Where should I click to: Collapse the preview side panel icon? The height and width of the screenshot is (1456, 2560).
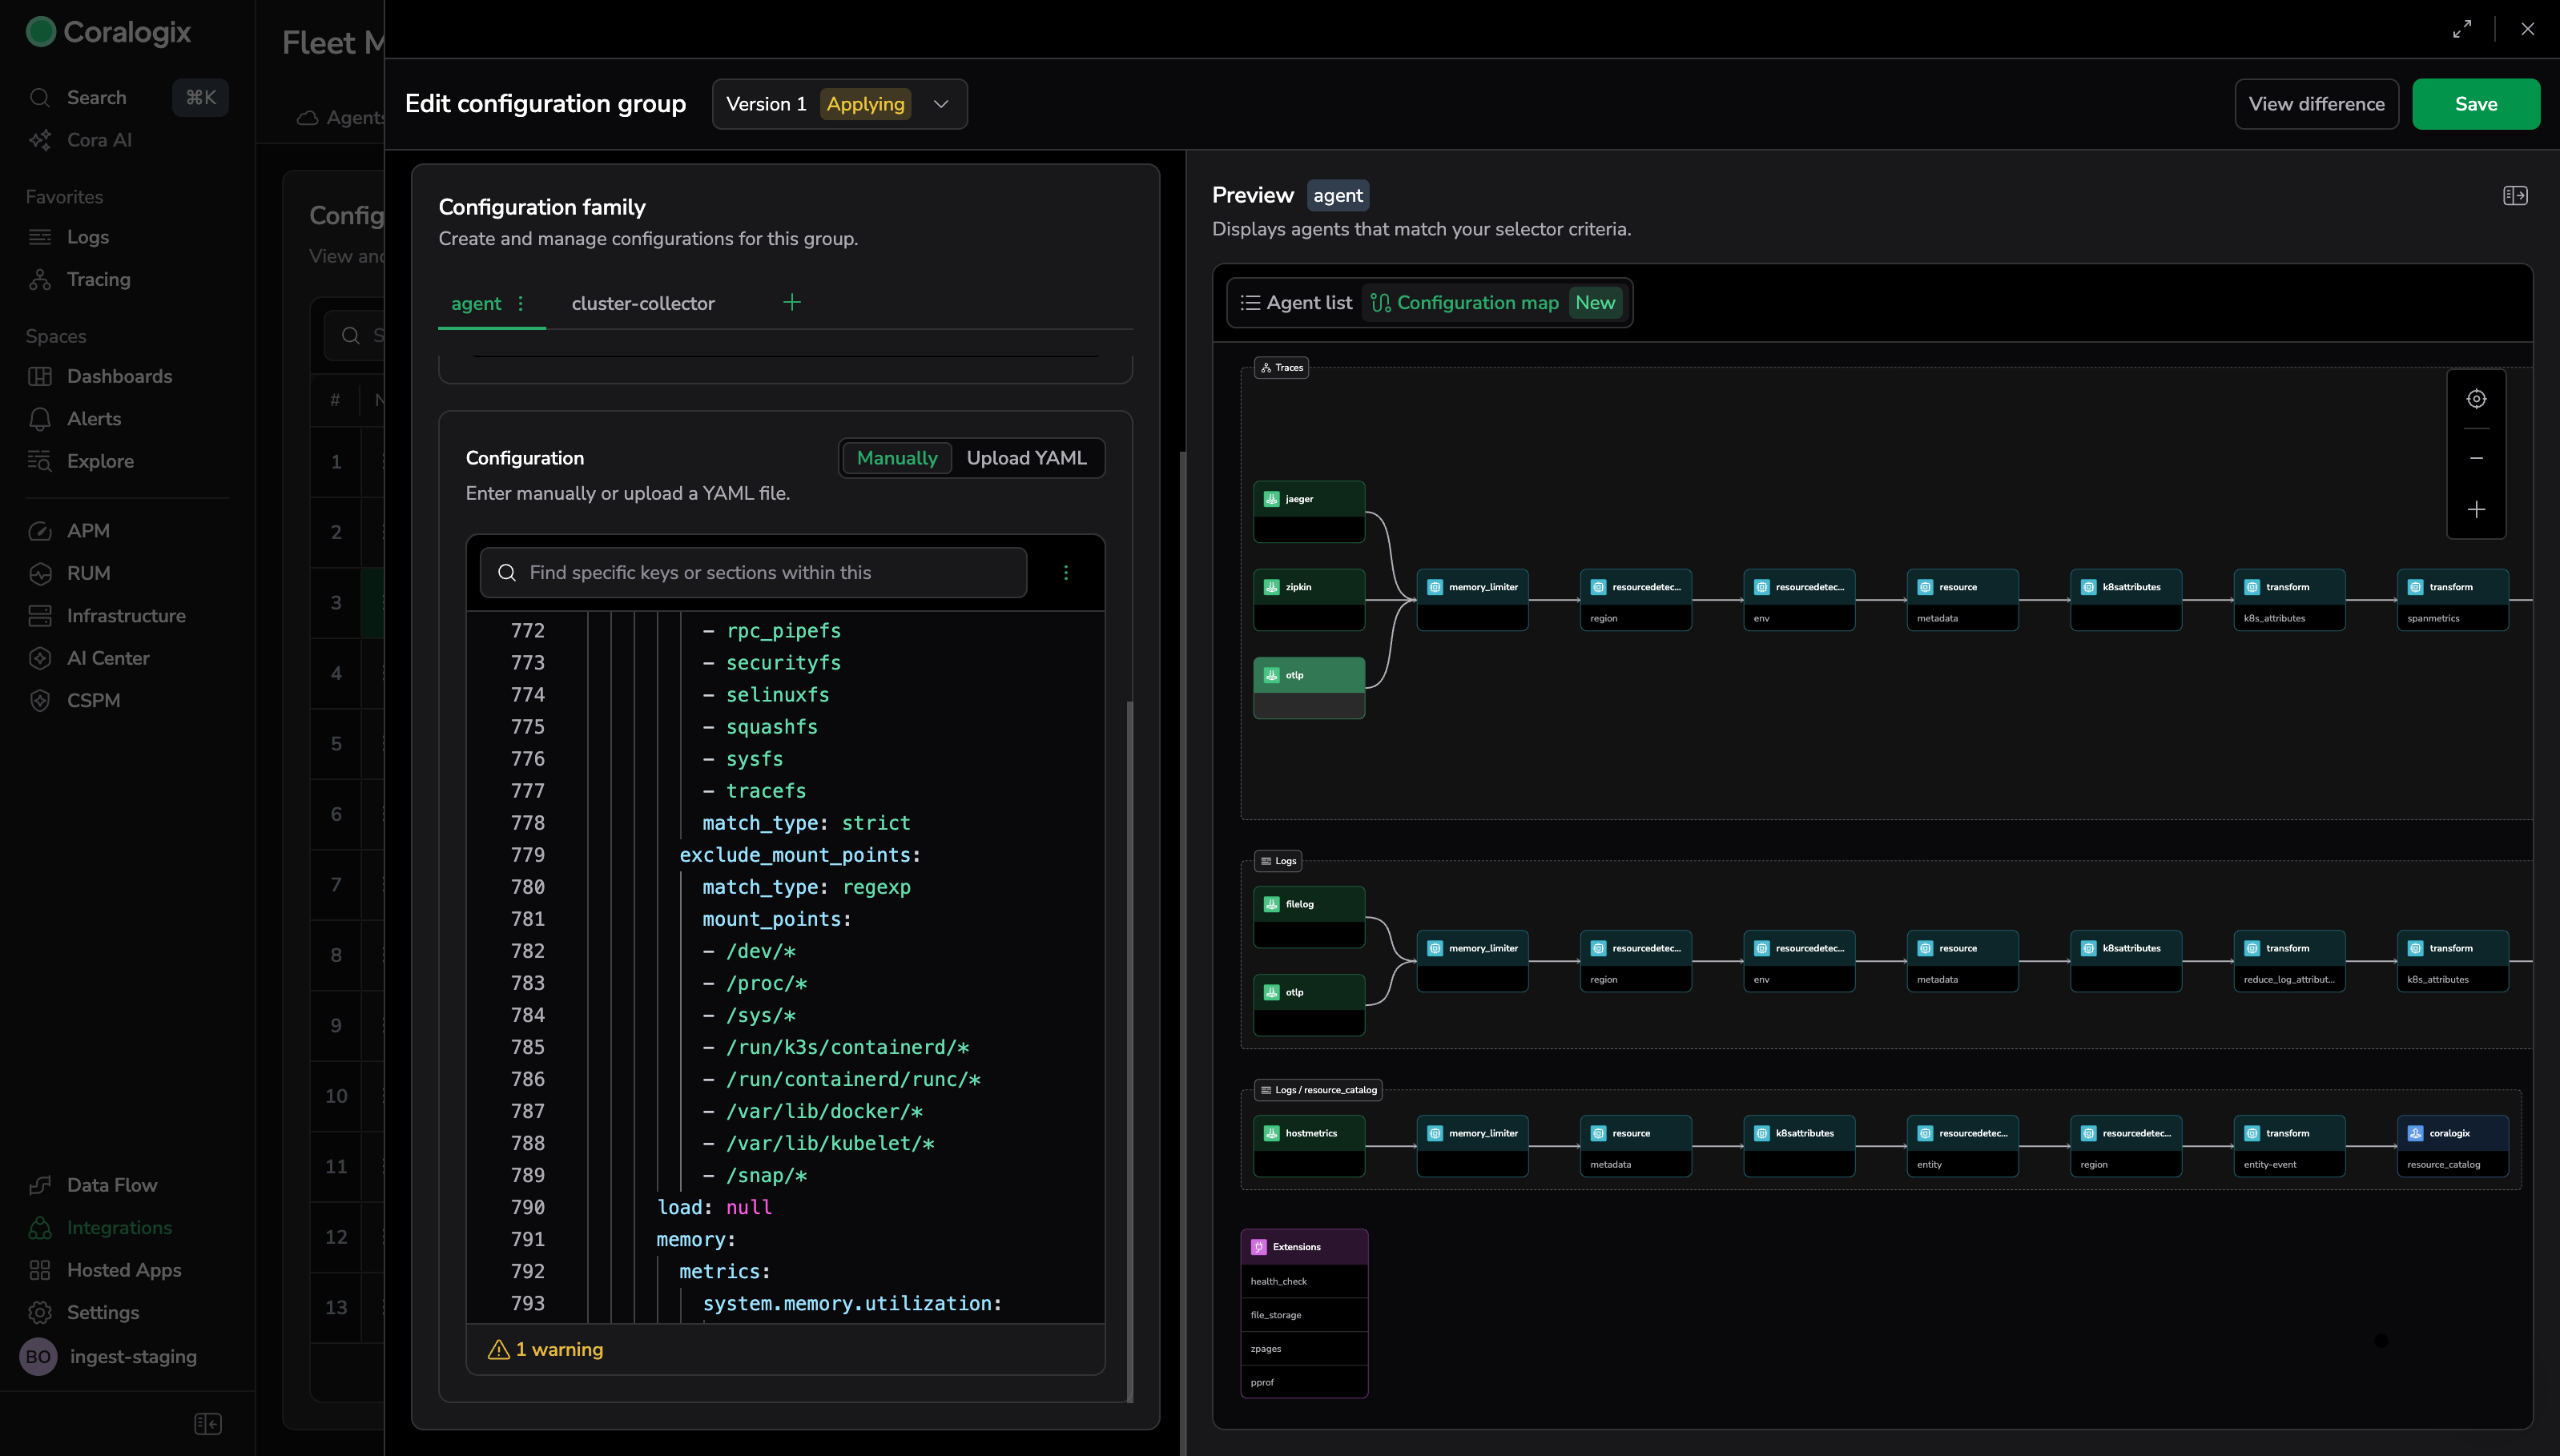click(2515, 196)
